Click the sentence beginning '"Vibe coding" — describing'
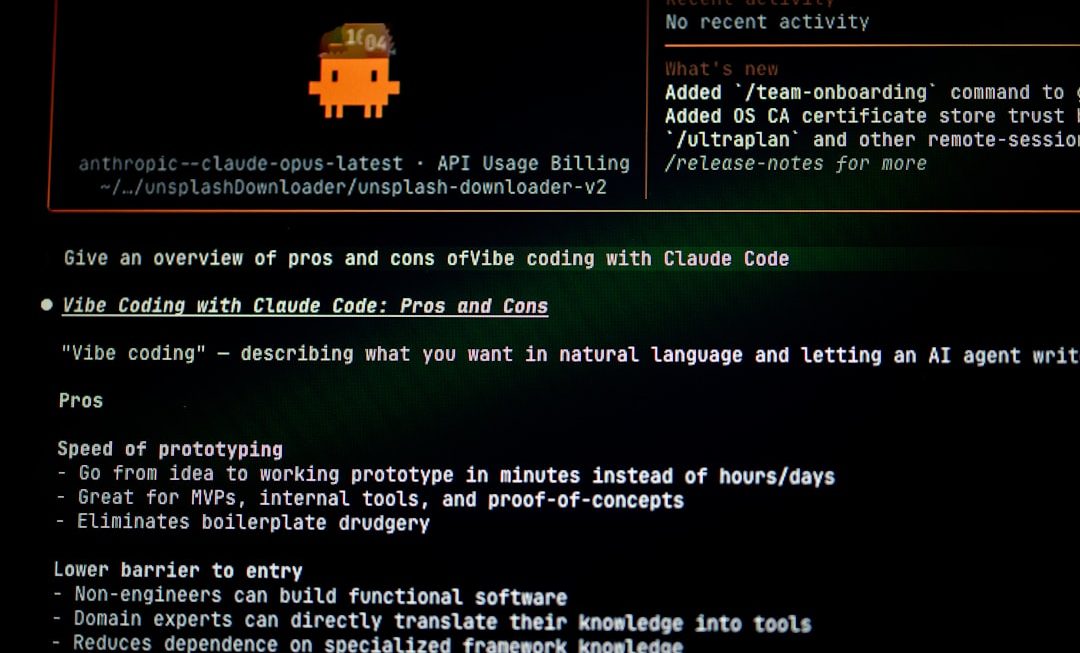1080x653 pixels. coord(570,355)
